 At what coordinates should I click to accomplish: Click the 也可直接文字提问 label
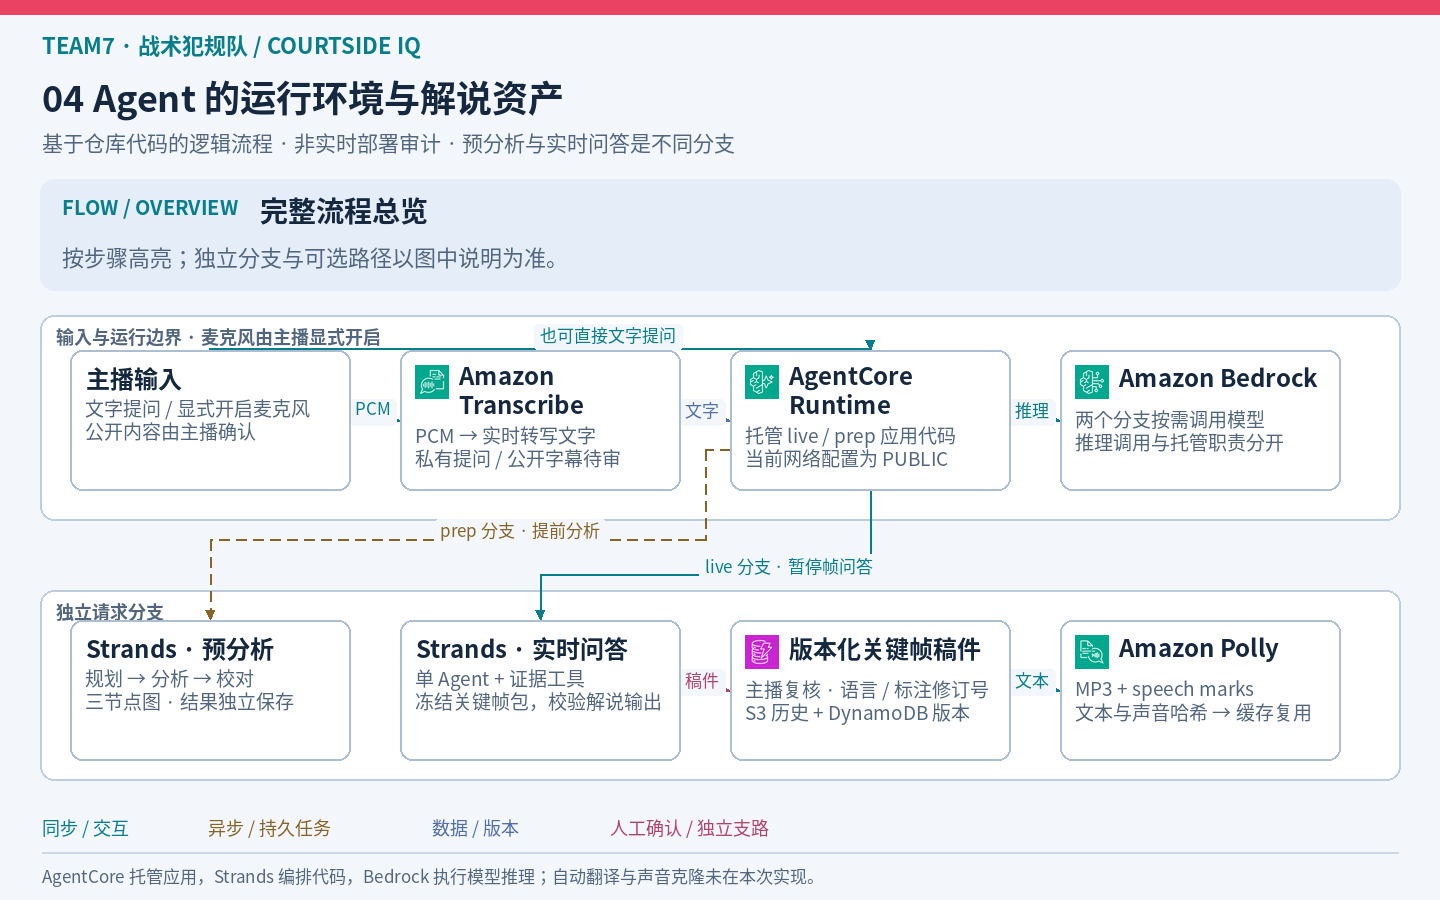click(x=608, y=336)
